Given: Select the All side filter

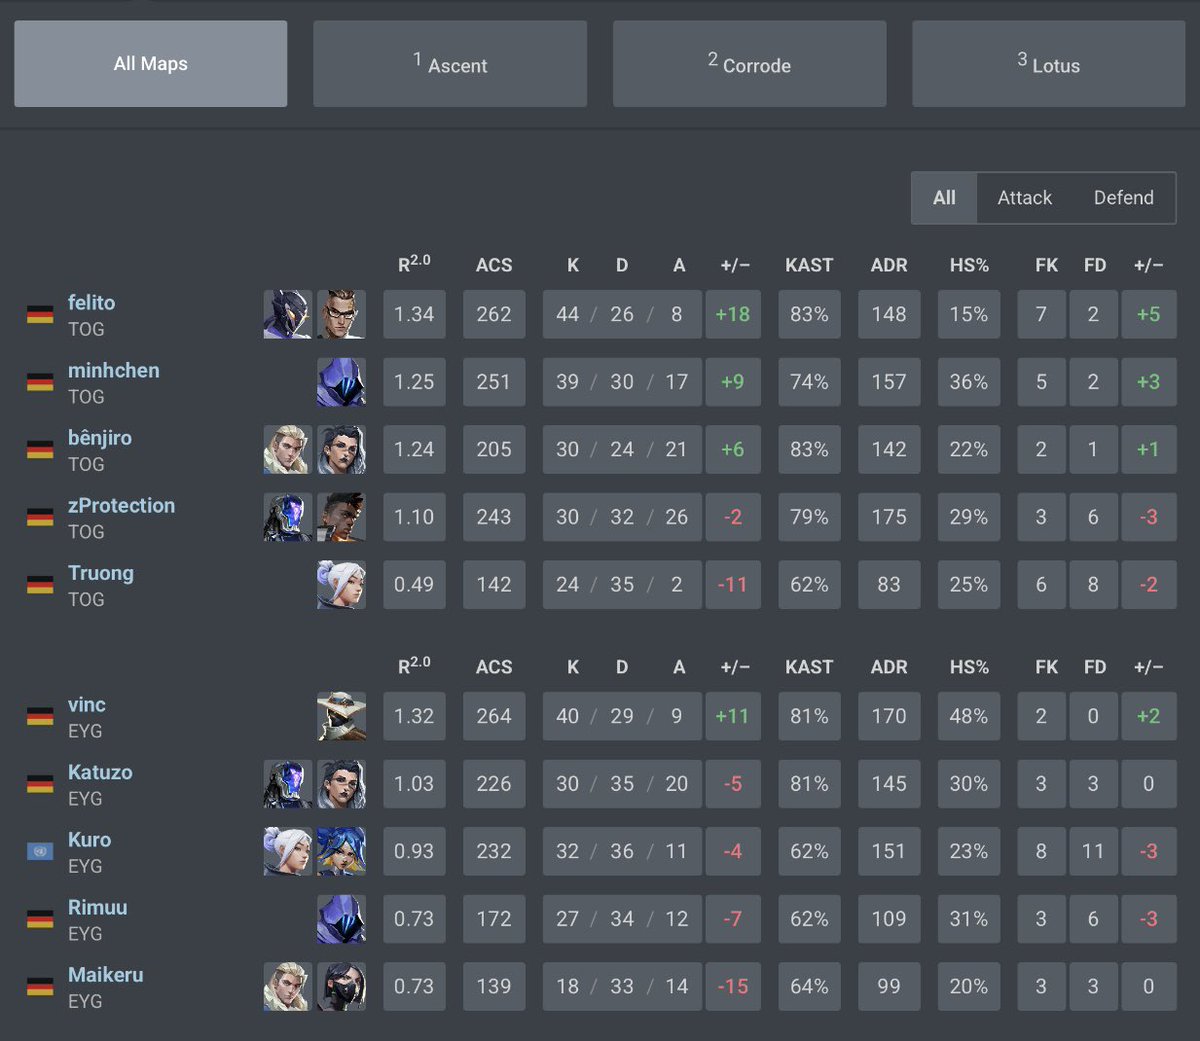Looking at the screenshot, I should [944, 198].
